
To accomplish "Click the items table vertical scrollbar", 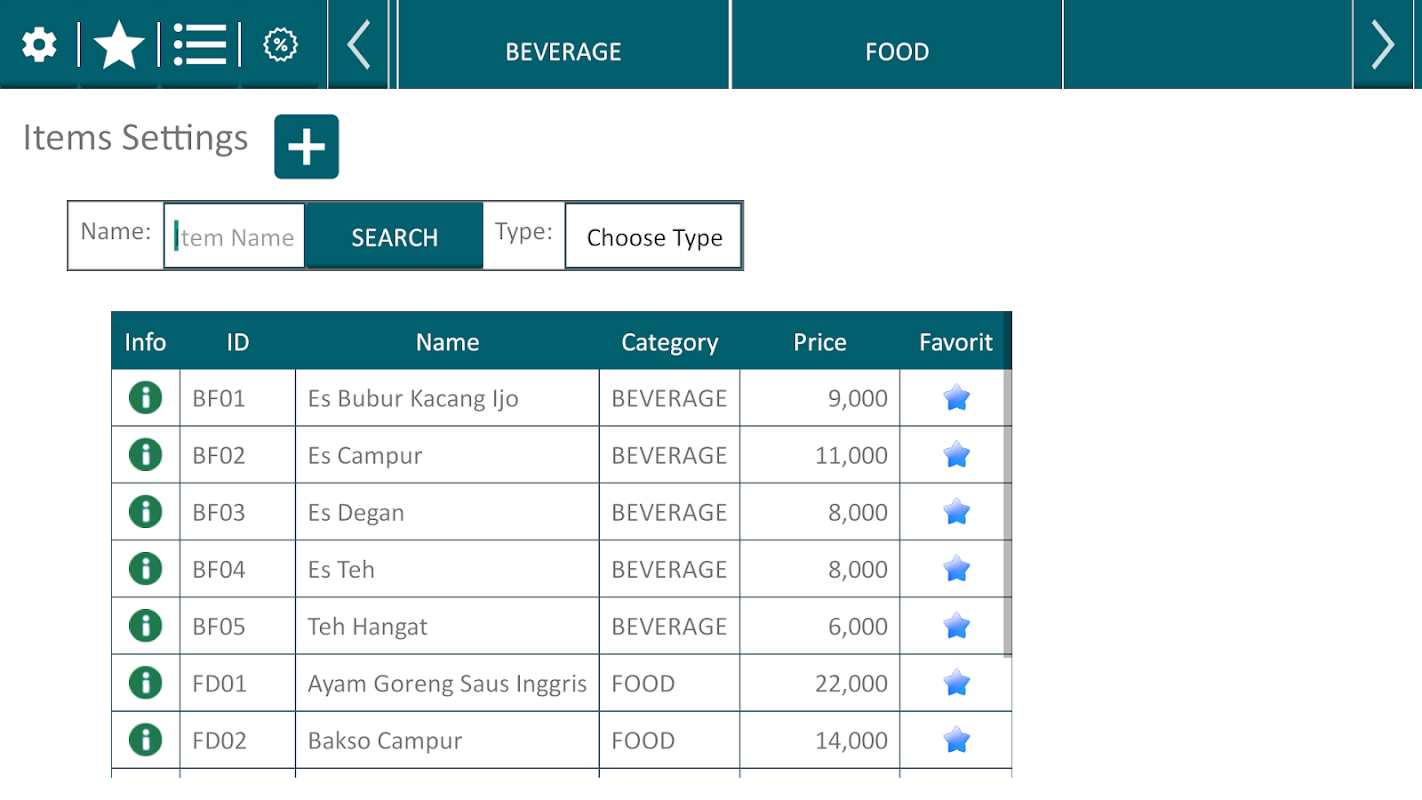I will (x=1007, y=512).
